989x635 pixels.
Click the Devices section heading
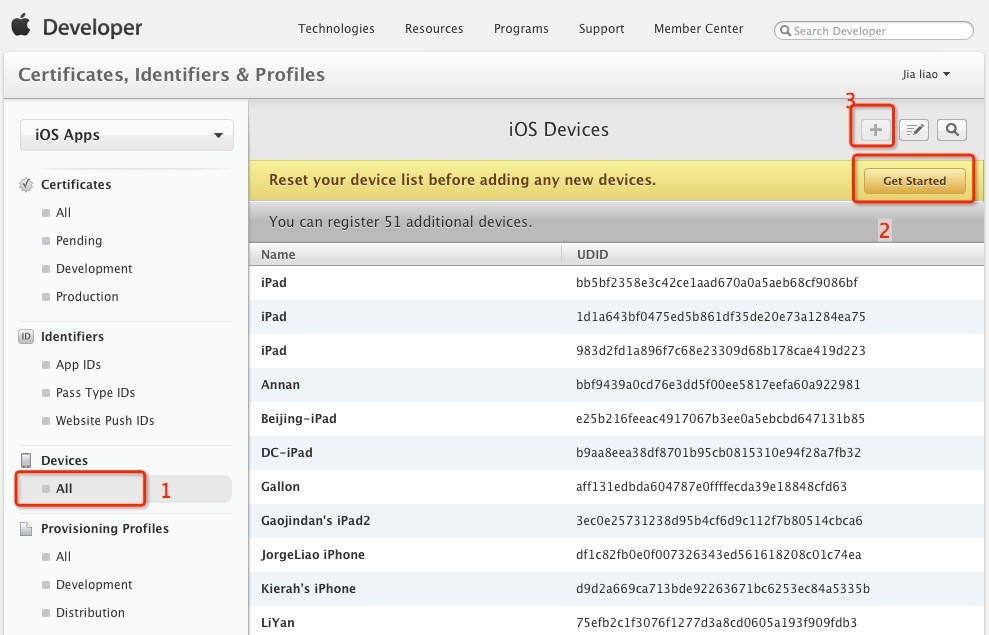[64, 460]
